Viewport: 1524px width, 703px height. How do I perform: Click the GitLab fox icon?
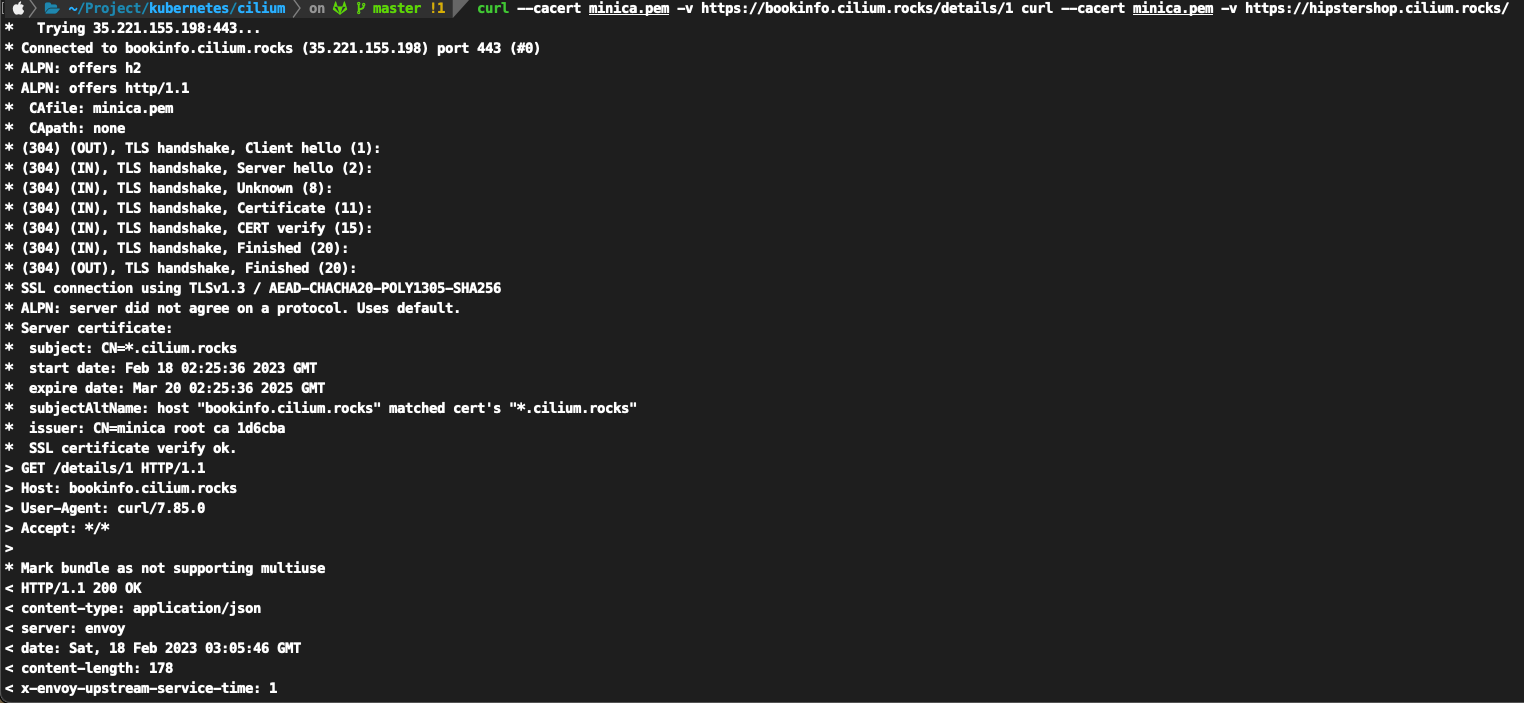[340, 8]
